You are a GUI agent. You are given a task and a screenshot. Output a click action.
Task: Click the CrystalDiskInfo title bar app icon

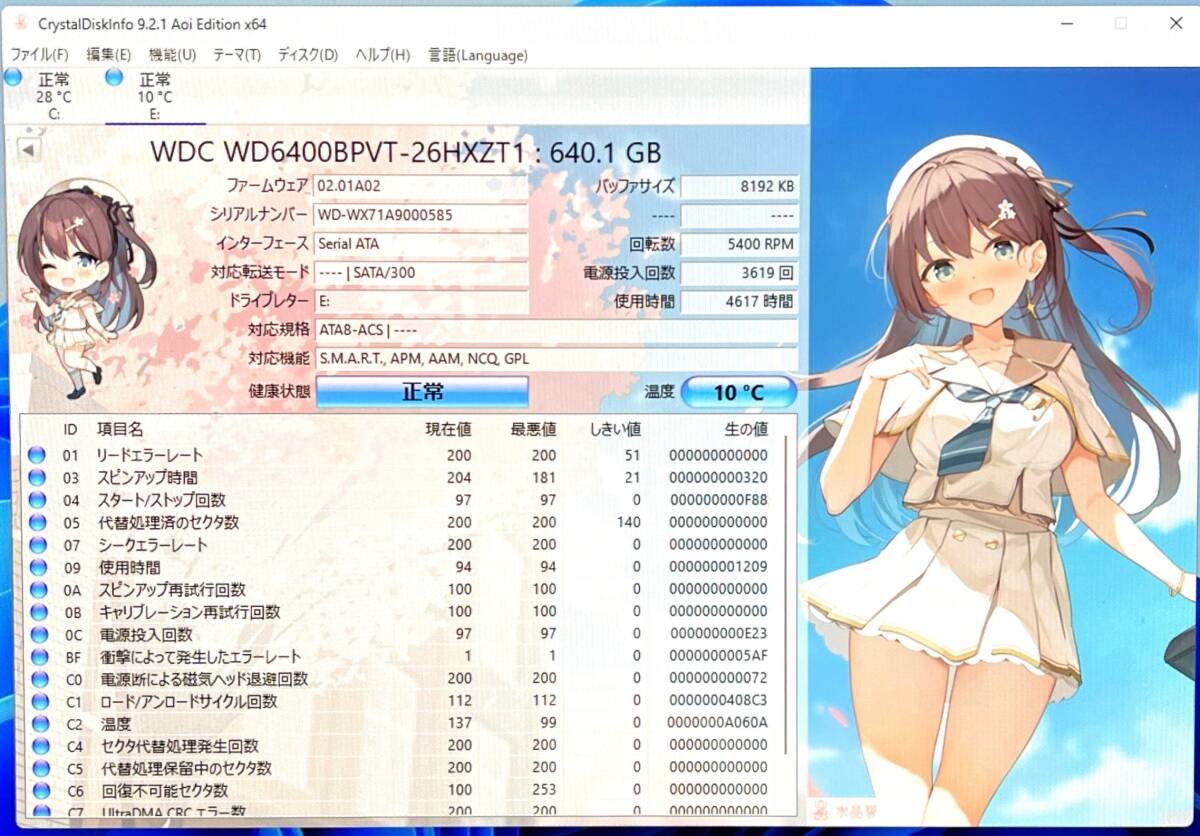[20, 22]
